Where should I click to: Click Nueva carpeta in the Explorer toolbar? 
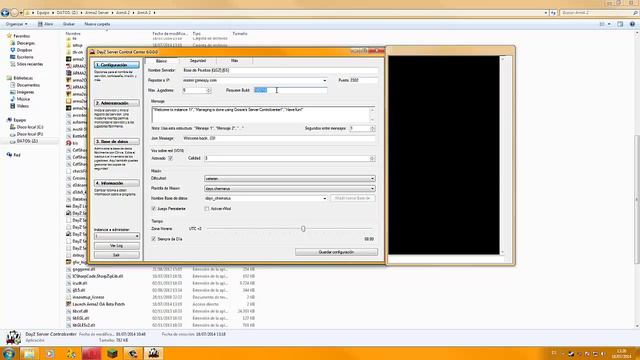[x=97, y=24]
